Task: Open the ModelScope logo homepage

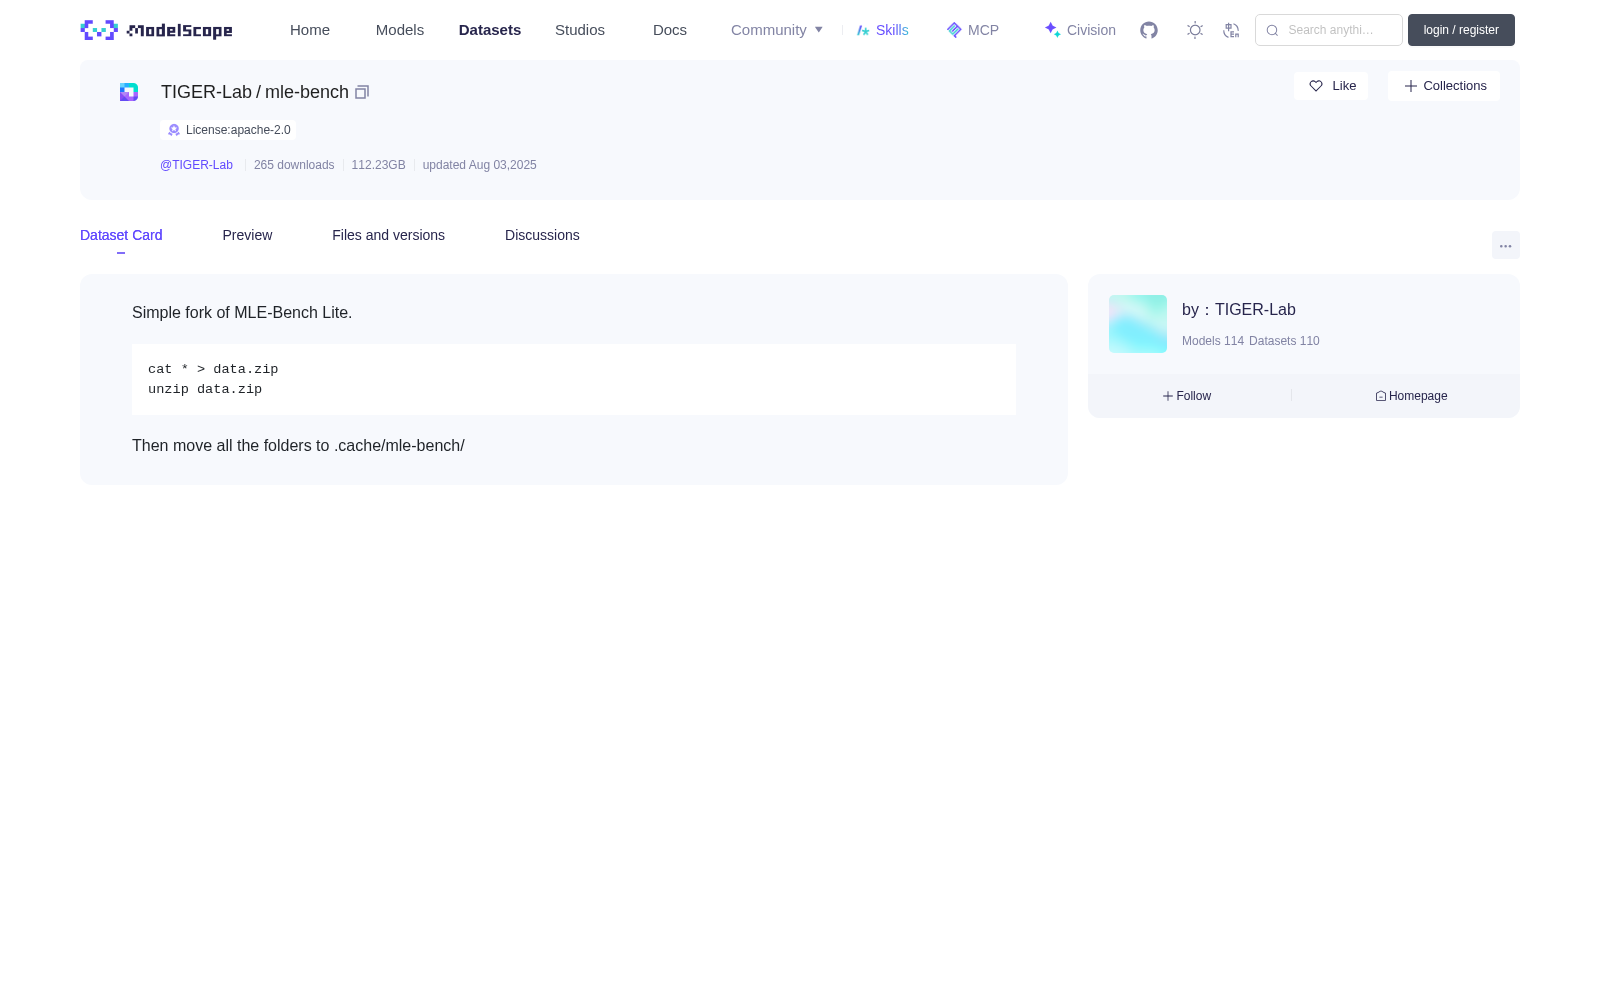Action: 156,30
